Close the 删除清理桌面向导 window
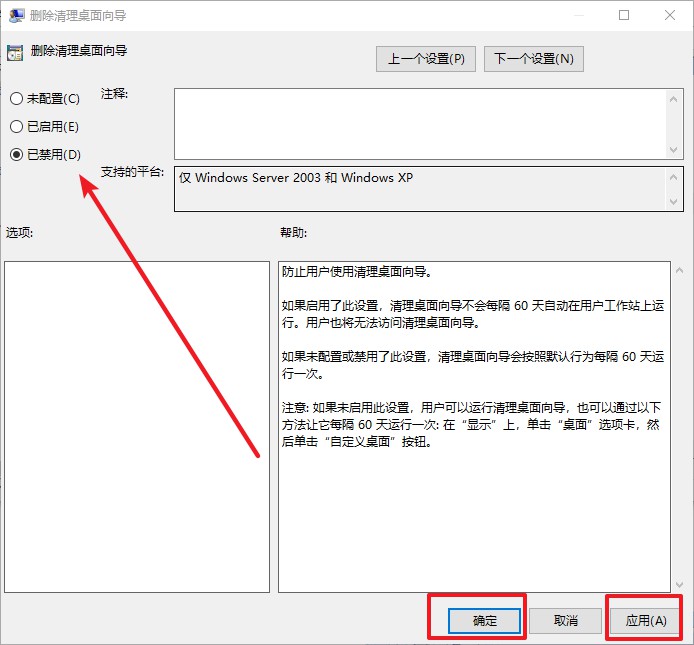Image resolution: width=694 pixels, height=645 pixels. pyautogui.click(x=670, y=15)
